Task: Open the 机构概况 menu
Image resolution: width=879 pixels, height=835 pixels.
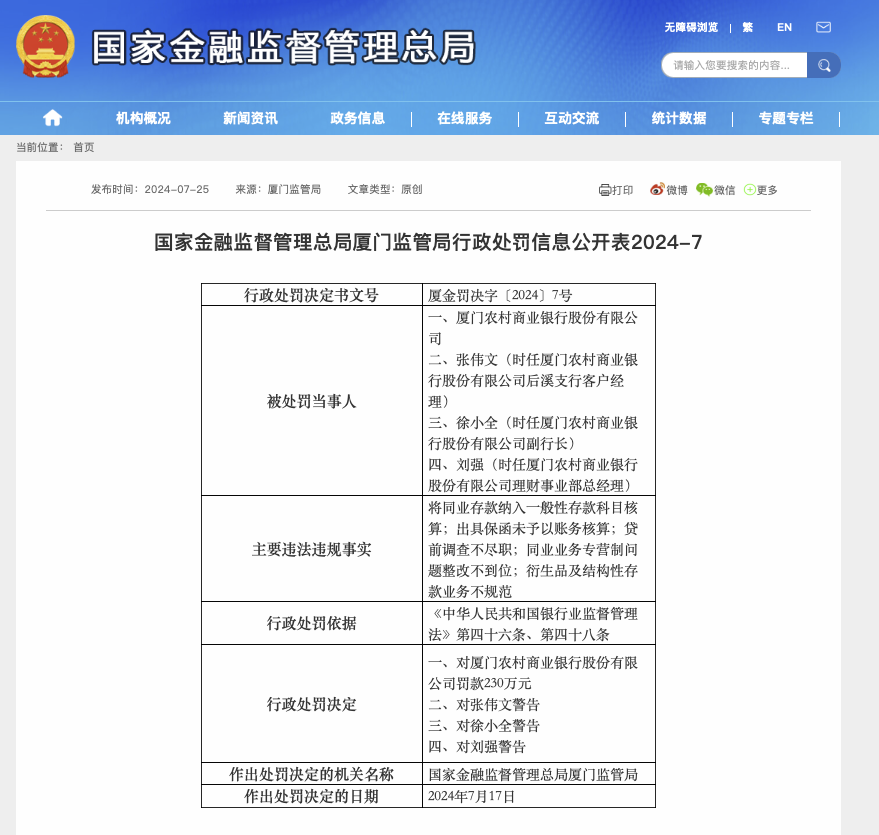Action: (x=143, y=118)
